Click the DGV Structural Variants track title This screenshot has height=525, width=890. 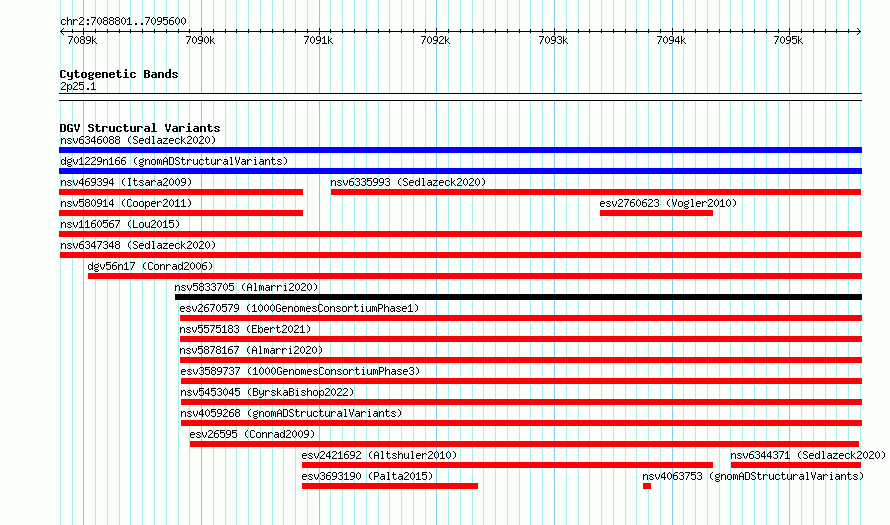(x=140, y=128)
